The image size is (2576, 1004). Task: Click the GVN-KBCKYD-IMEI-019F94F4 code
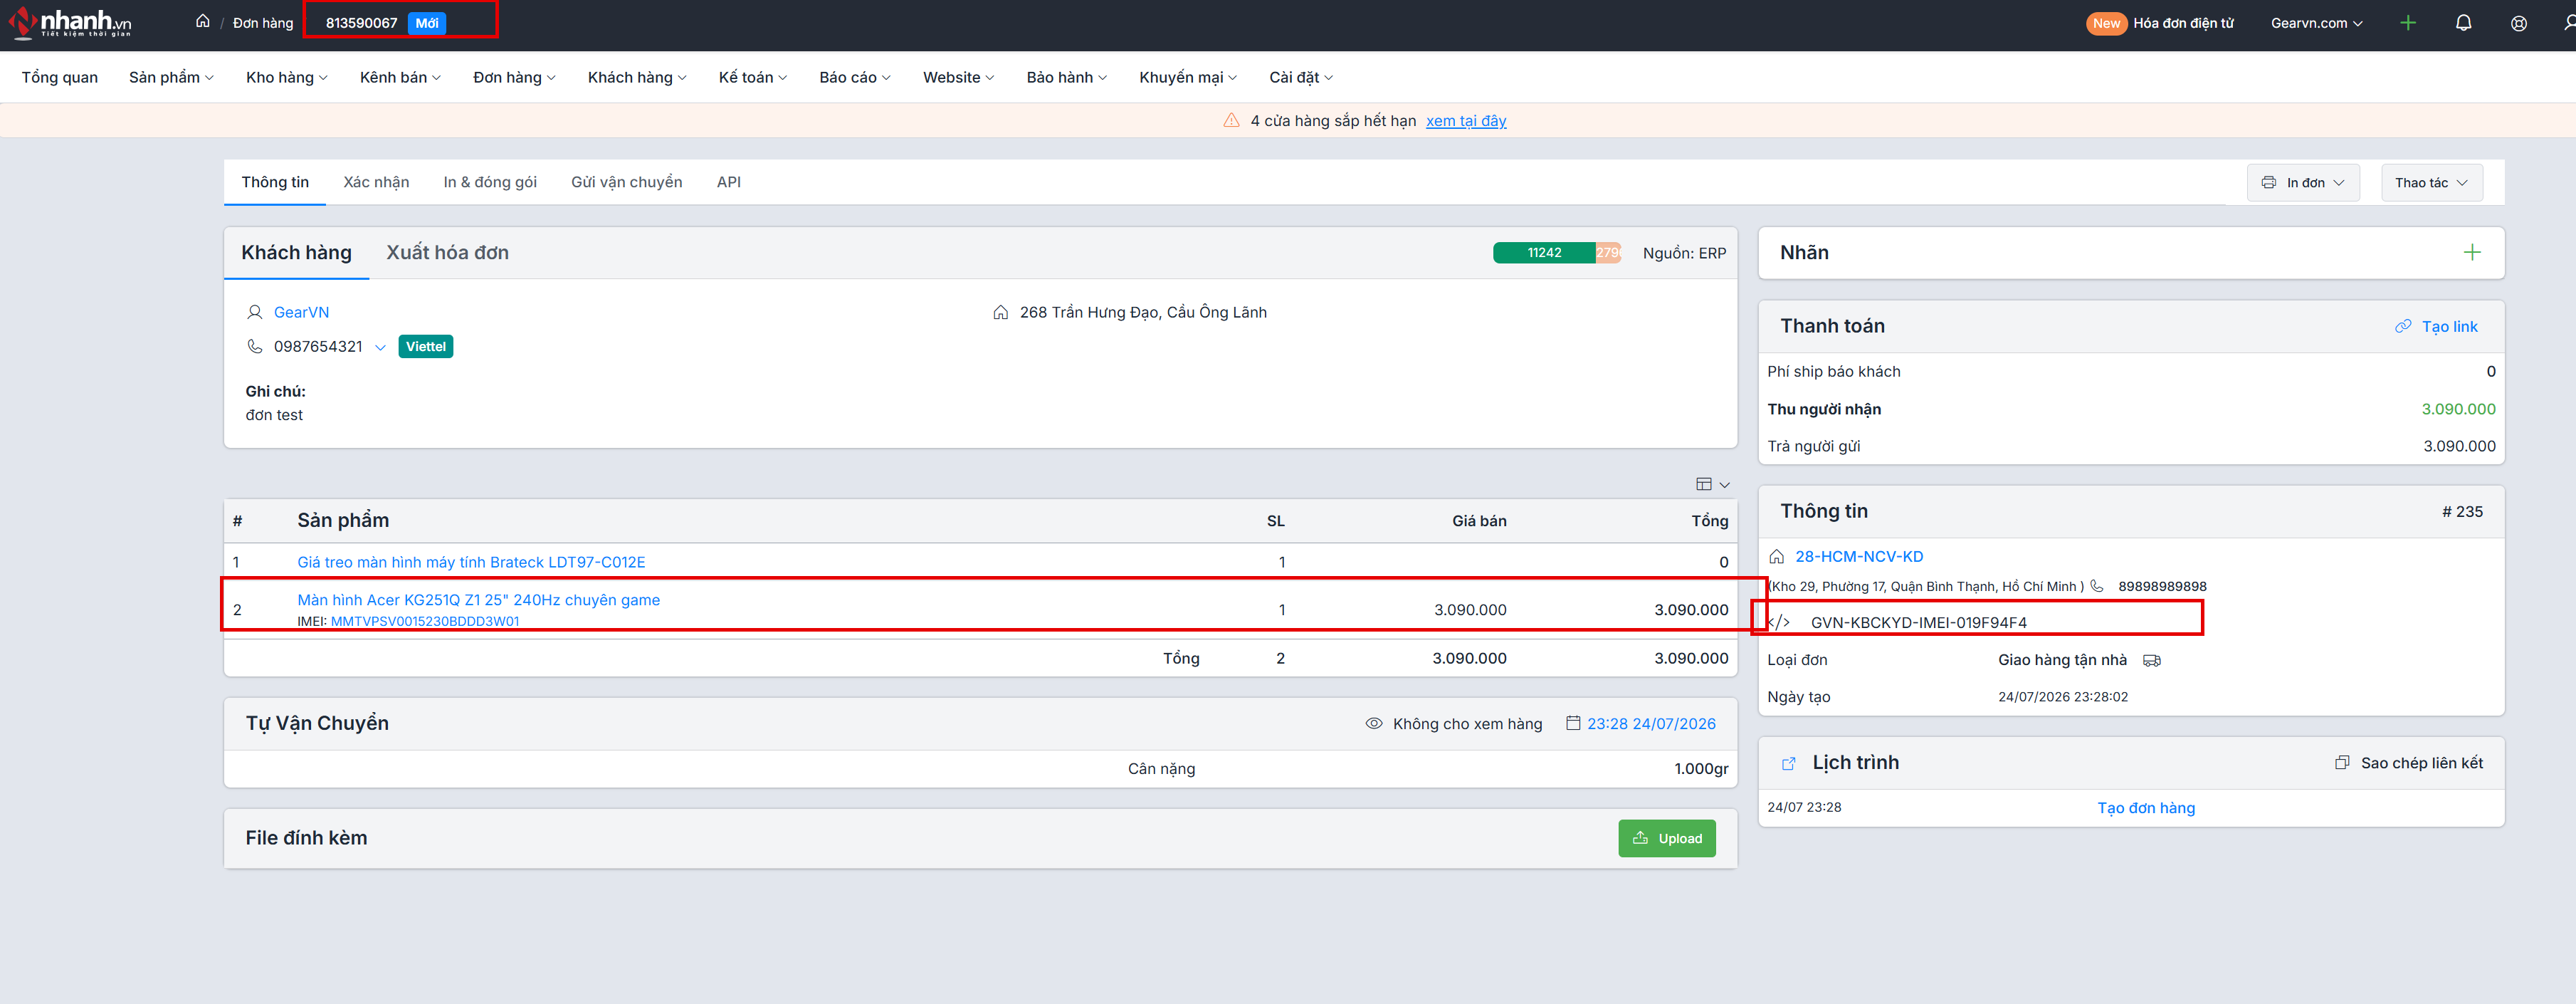(1918, 623)
